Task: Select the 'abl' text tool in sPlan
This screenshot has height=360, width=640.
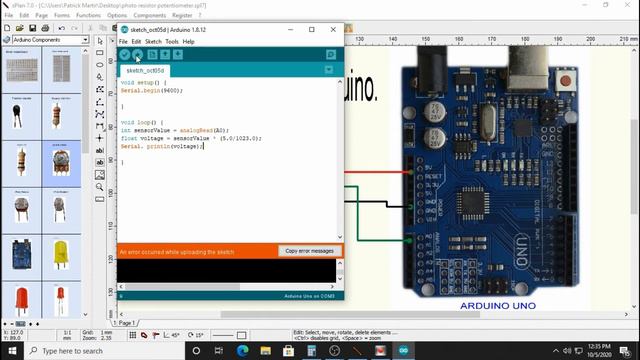Action: point(100,150)
